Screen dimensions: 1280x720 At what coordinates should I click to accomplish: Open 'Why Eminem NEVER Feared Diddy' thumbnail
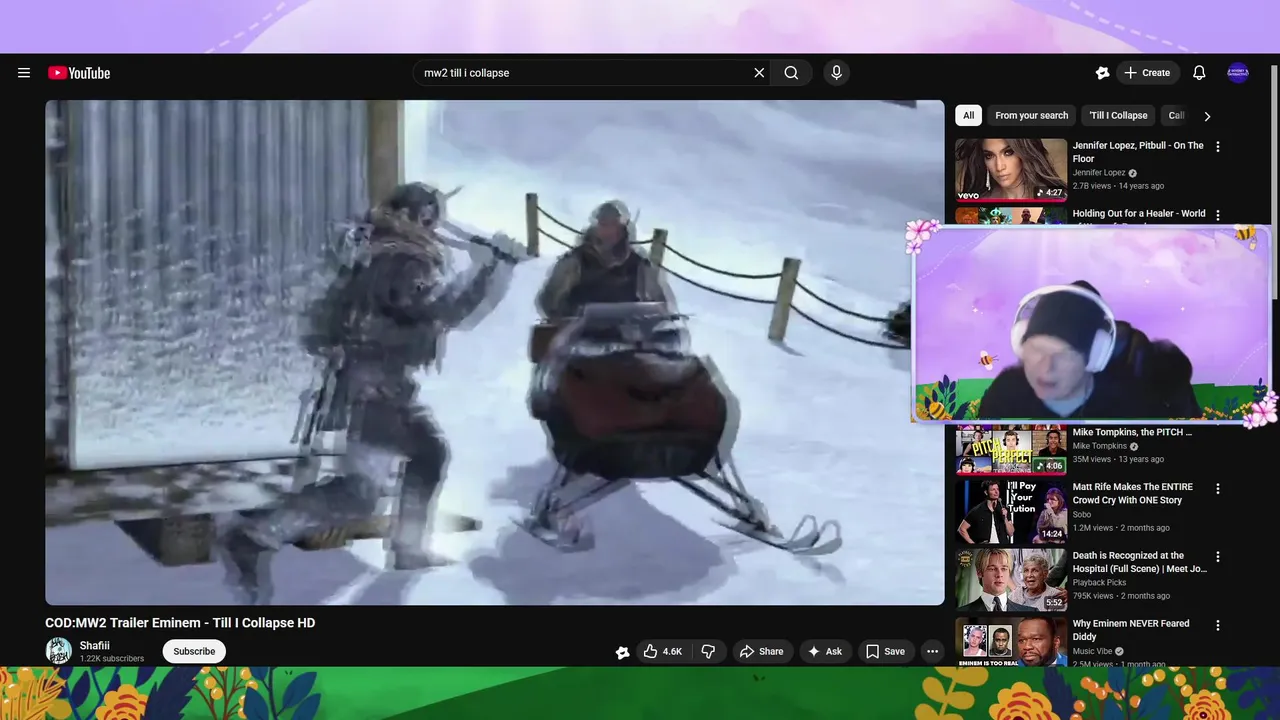point(1011,642)
